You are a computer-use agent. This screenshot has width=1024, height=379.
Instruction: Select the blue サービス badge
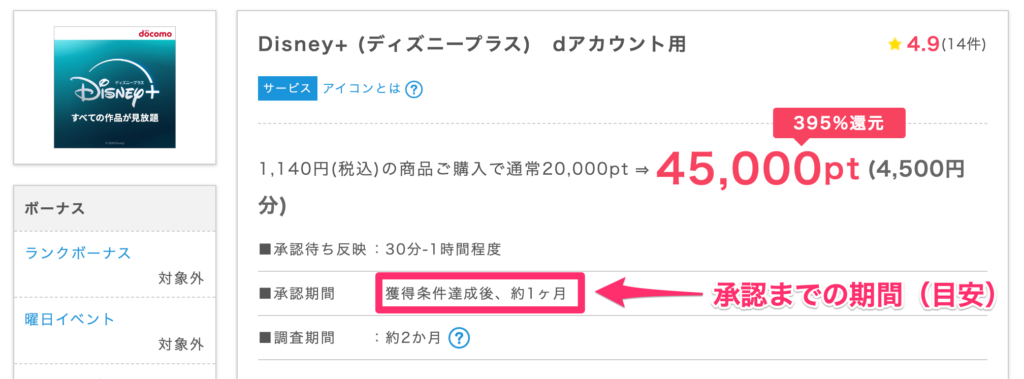[x=287, y=89]
